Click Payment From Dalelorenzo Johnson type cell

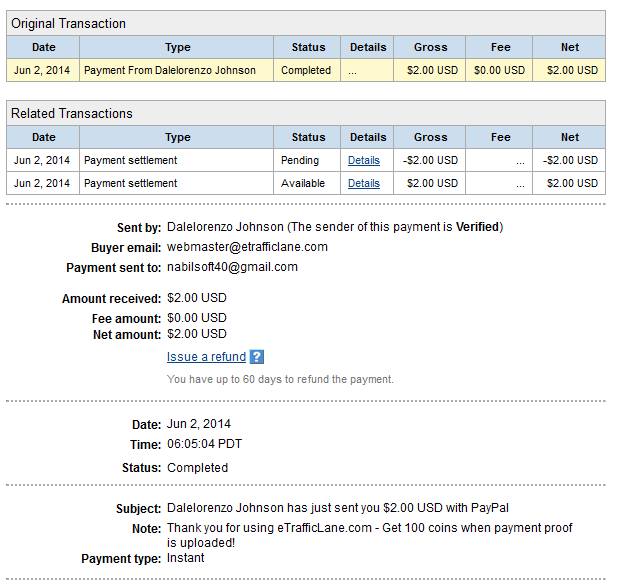[x=176, y=70]
